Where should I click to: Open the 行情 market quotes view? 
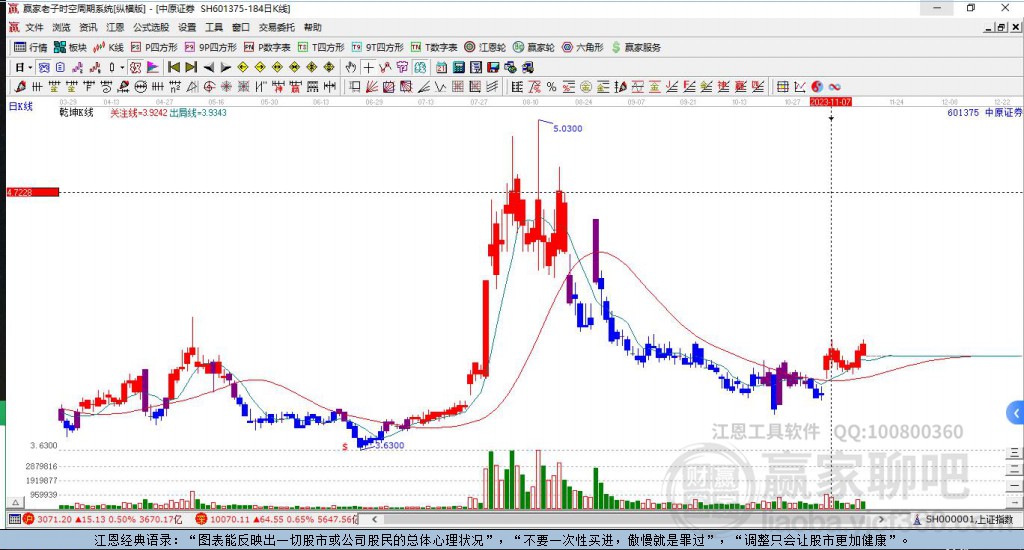point(31,47)
